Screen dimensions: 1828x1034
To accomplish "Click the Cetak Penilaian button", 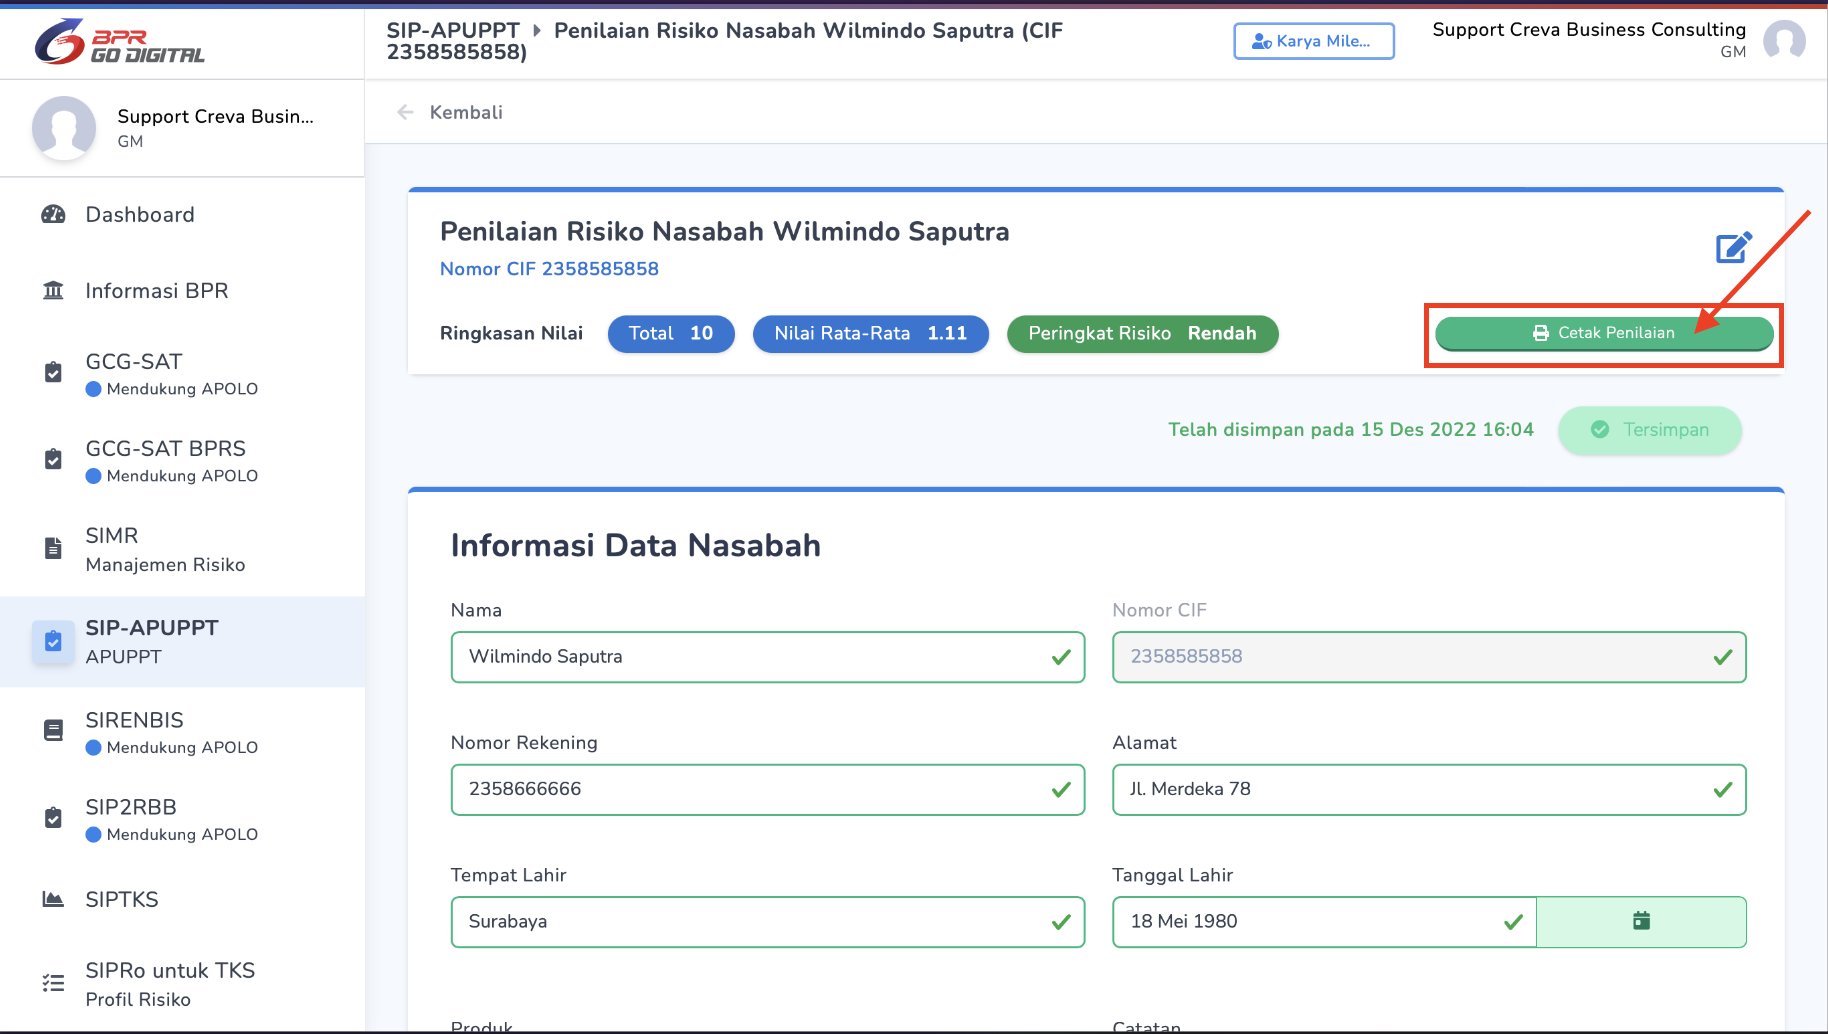I will [x=1604, y=333].
